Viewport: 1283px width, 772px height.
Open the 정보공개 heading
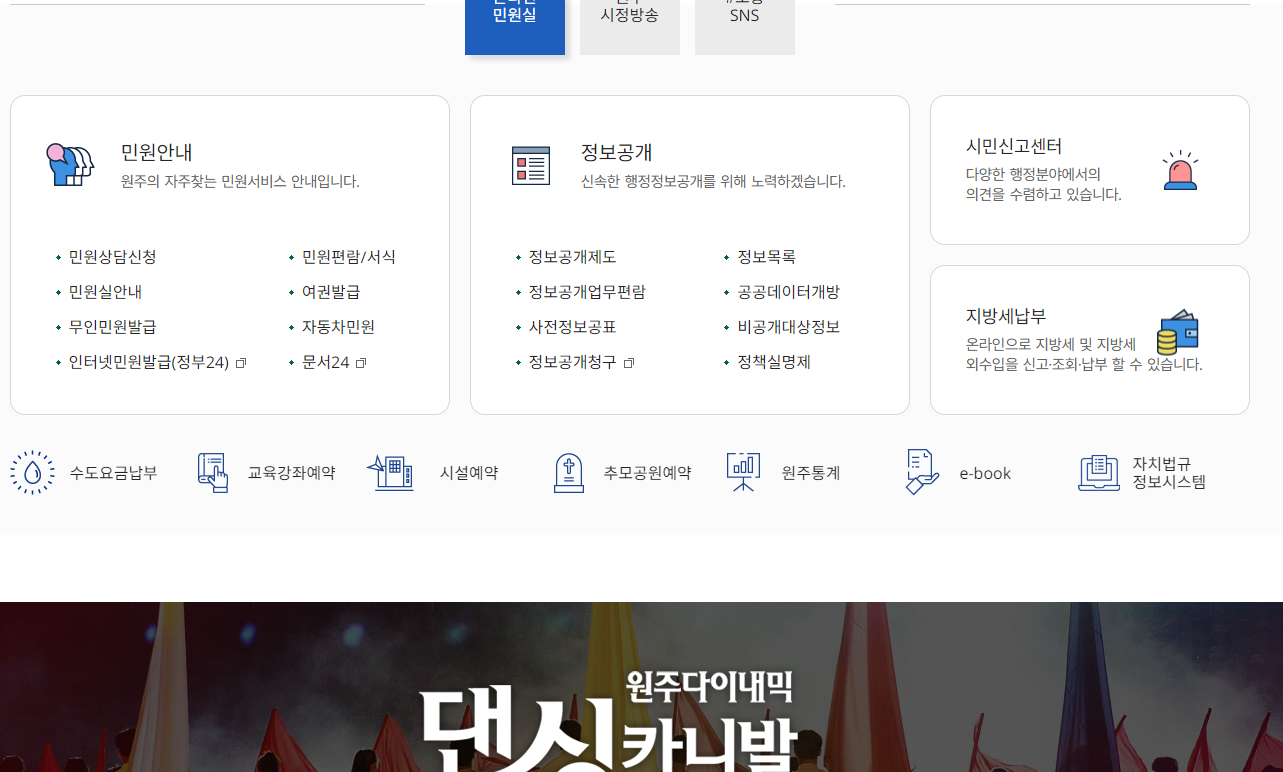pyautogui.click(x=617, y=152)
